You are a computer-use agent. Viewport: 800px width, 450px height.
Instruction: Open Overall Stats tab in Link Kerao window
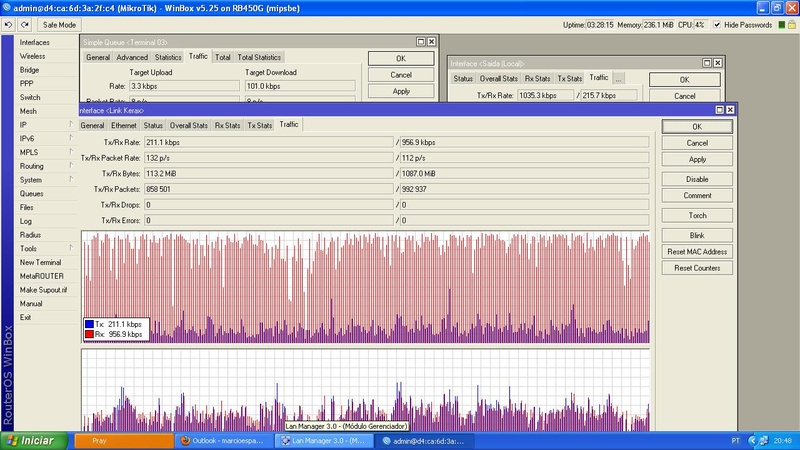coord(189,125)
